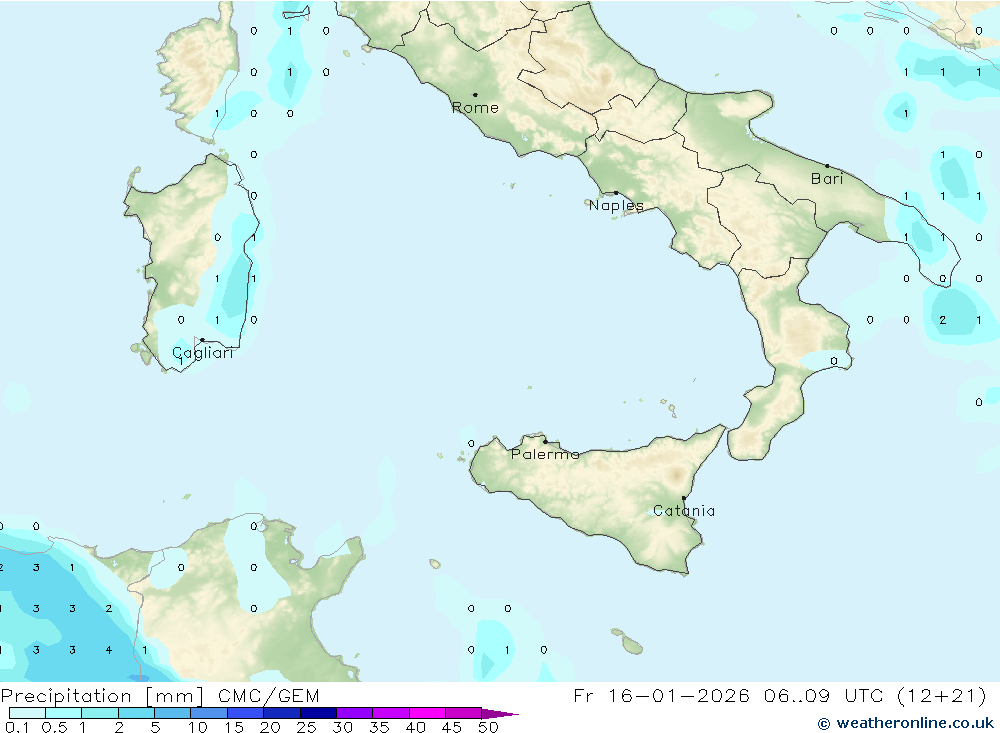Select the Naples city label
This screenshot has height=733, width=1000.
click(x=616, y=205)
